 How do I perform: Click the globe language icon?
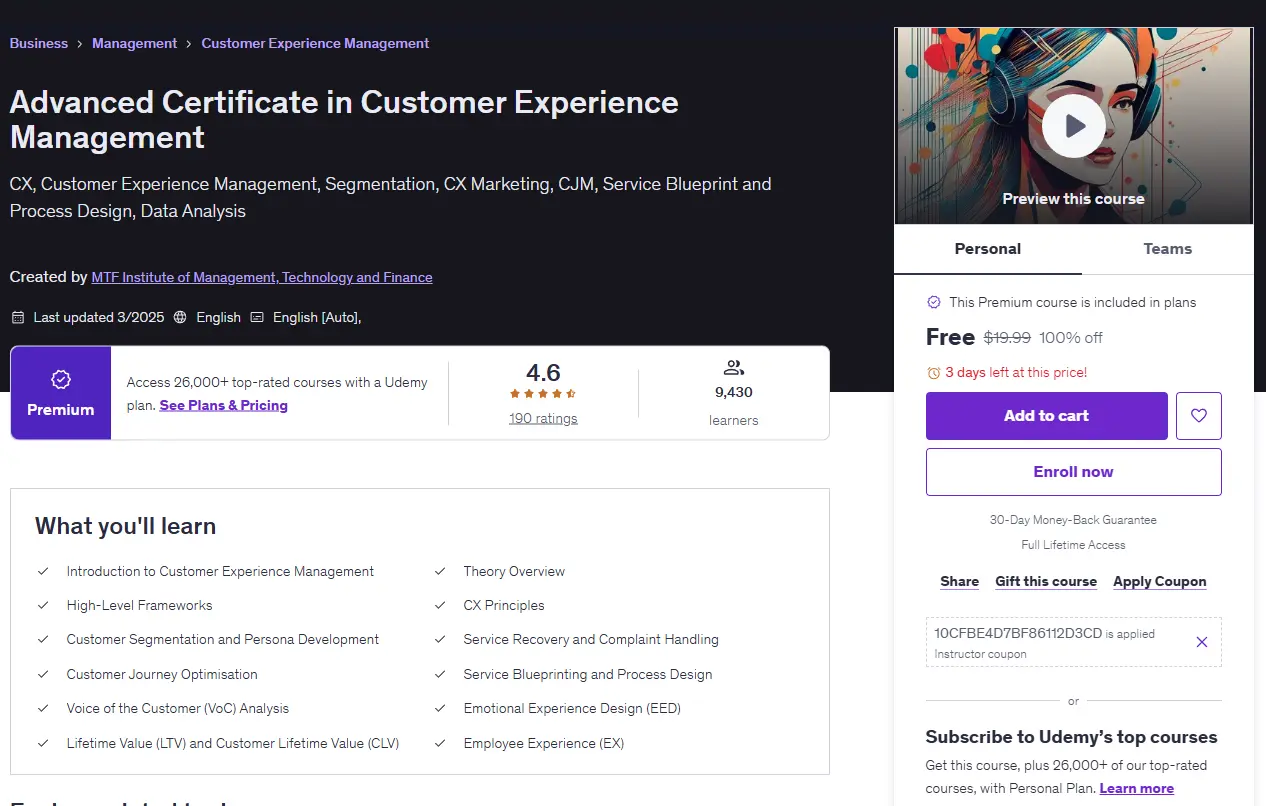coord(180,317)
